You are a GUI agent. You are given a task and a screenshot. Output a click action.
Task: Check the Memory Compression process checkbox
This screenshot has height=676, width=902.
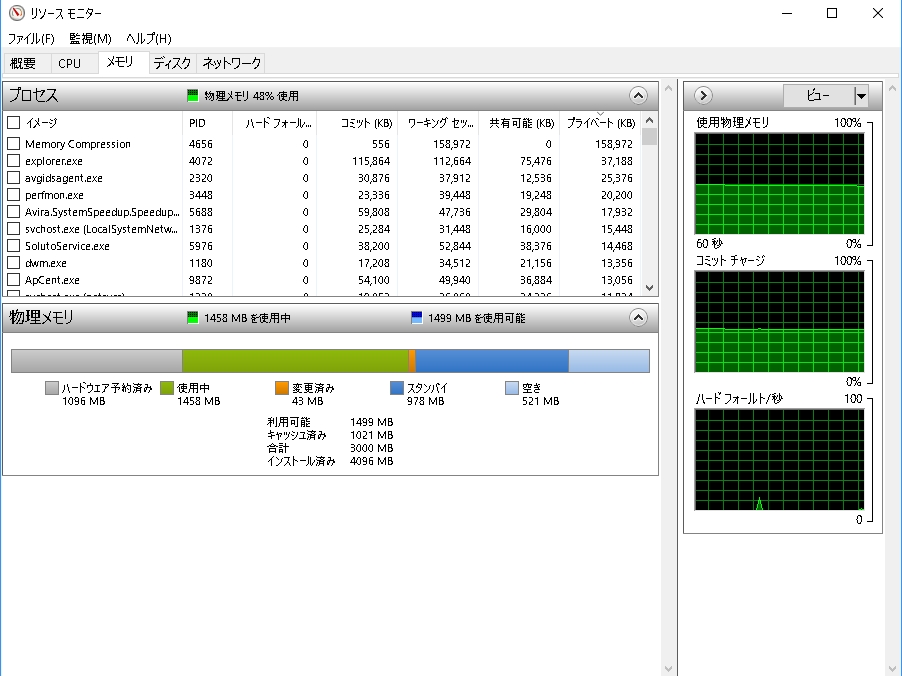click(14, 144)
